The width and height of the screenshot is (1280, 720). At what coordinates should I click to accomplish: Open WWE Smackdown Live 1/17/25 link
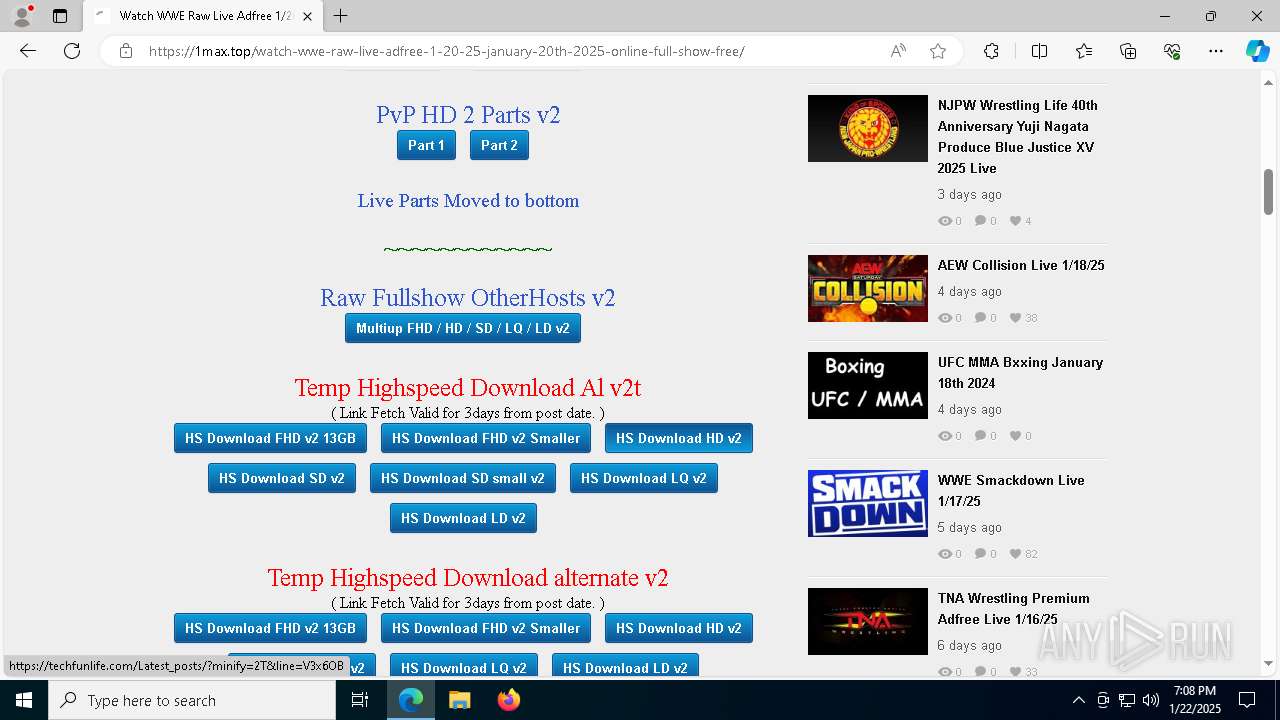point(1011,490)
